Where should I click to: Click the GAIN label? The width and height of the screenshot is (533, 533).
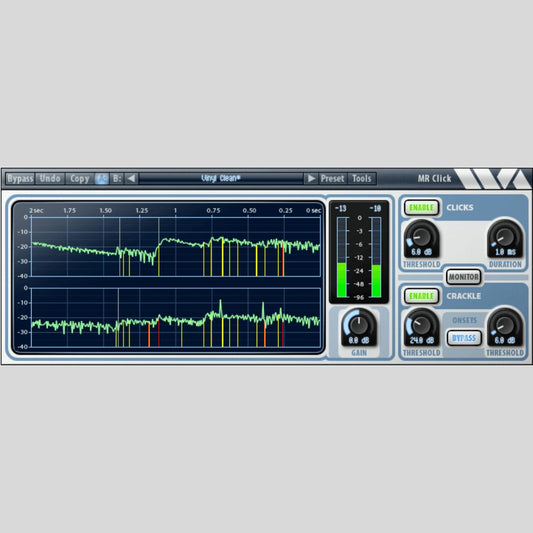click(359, 353)
